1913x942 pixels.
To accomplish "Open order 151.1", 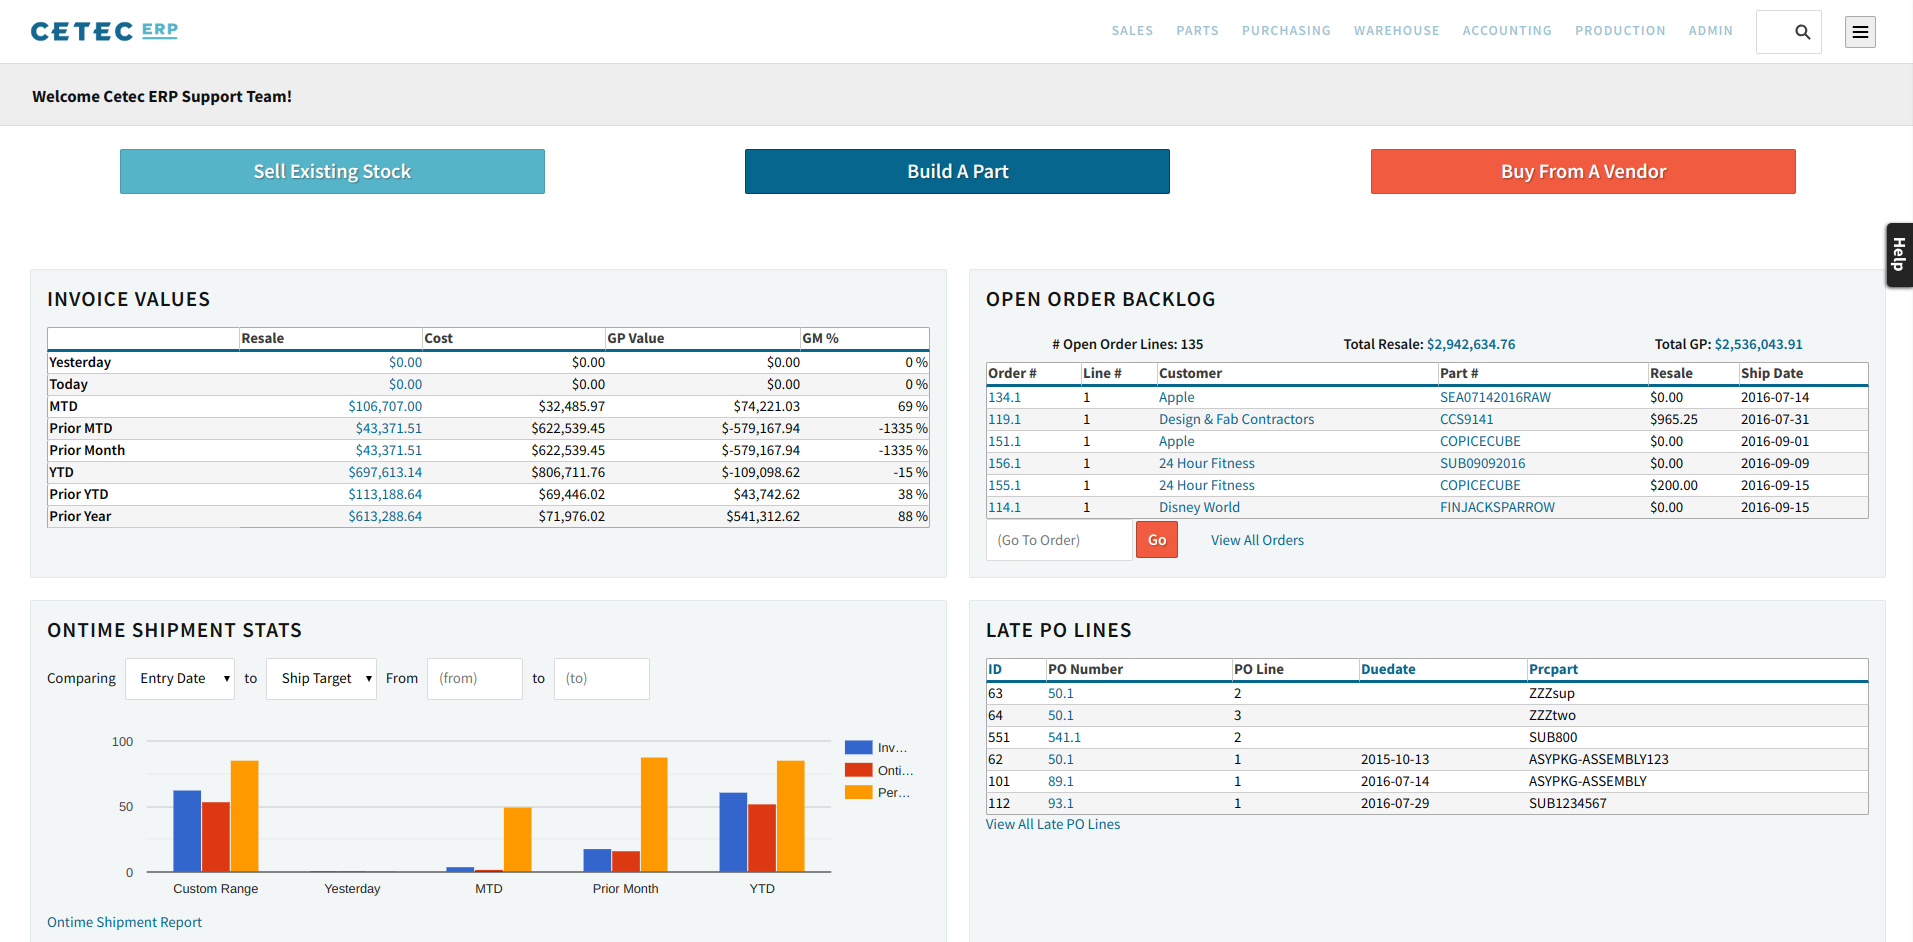I will tap(1005, 441).
